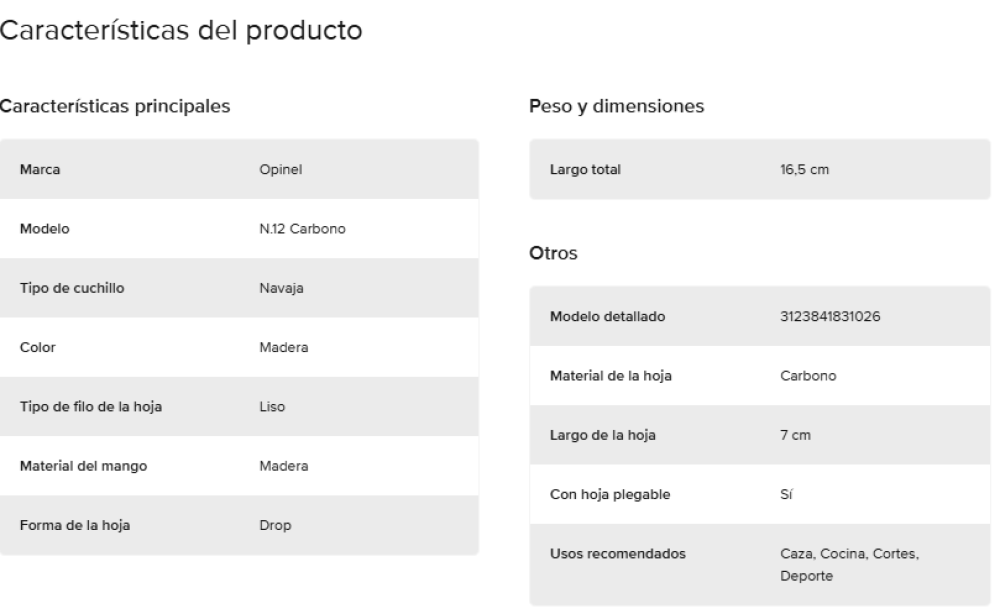
Task: Click the "Material del mango" label
Action: pos(84,466)
